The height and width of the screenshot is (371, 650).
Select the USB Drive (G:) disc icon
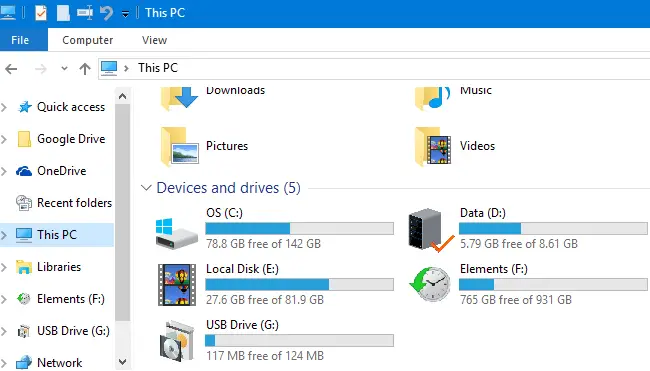pos(177,341)
